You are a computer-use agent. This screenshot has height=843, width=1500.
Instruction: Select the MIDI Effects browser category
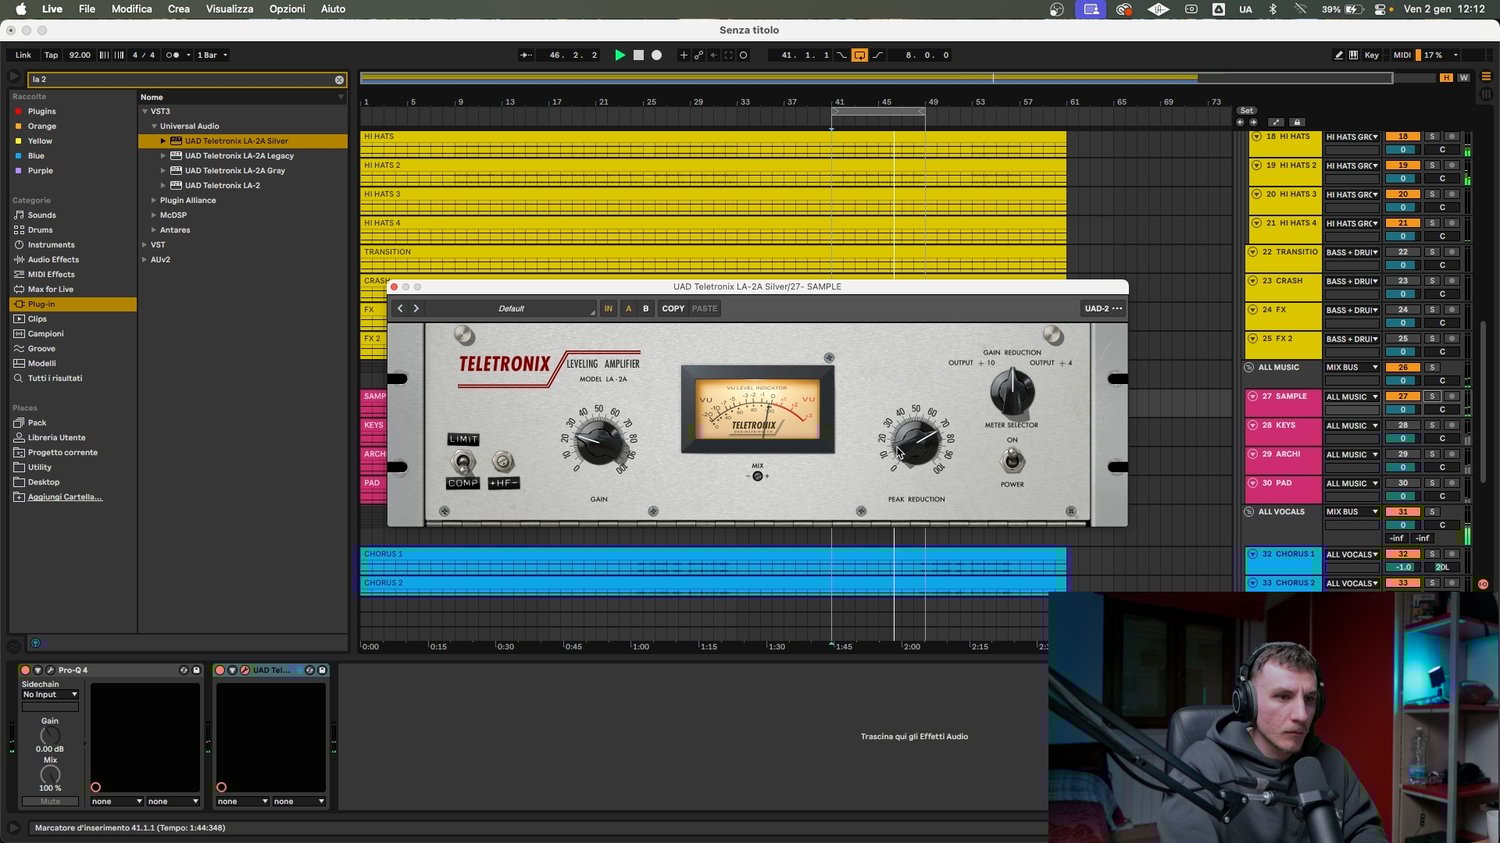tap(51, 274)
